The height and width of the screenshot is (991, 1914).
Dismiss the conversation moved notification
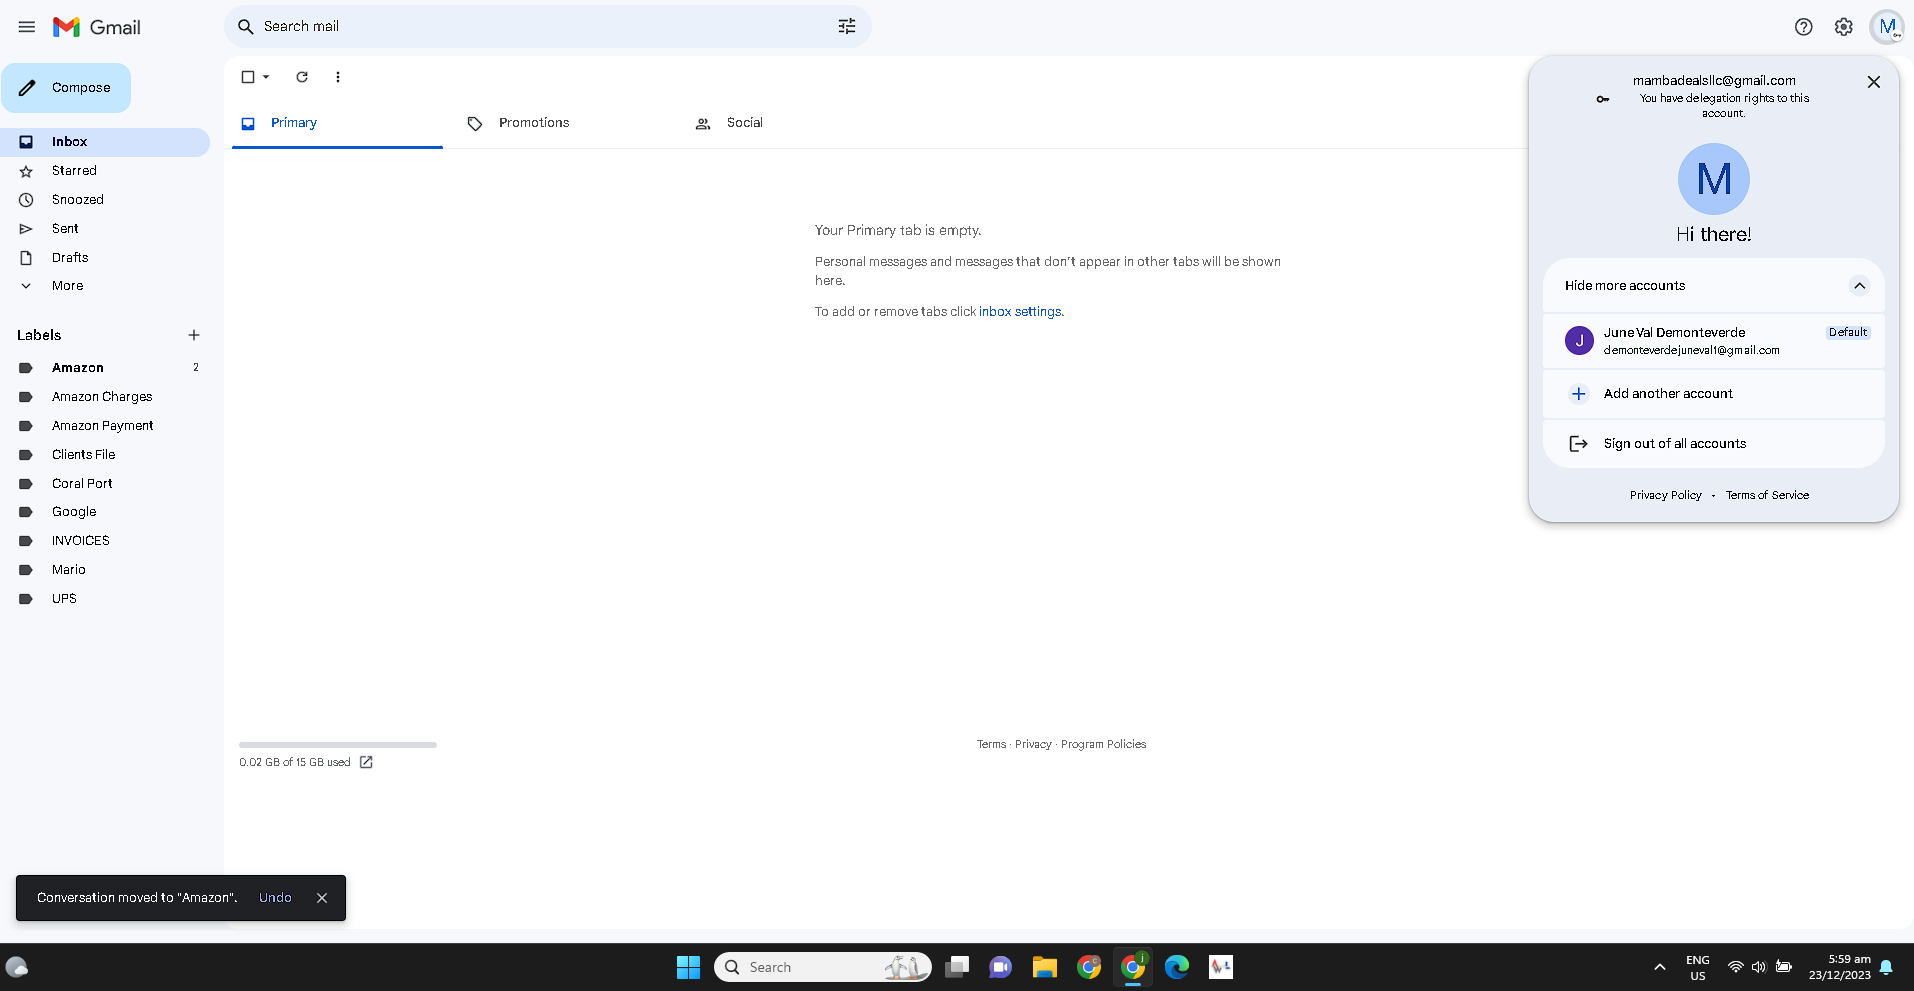322,898
